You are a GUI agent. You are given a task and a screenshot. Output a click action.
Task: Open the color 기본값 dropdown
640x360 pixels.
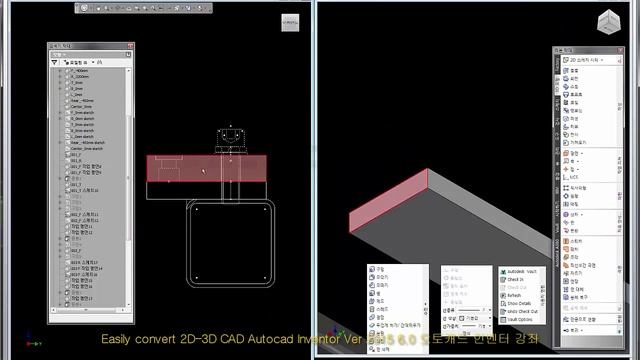click(x=490, y=318)
